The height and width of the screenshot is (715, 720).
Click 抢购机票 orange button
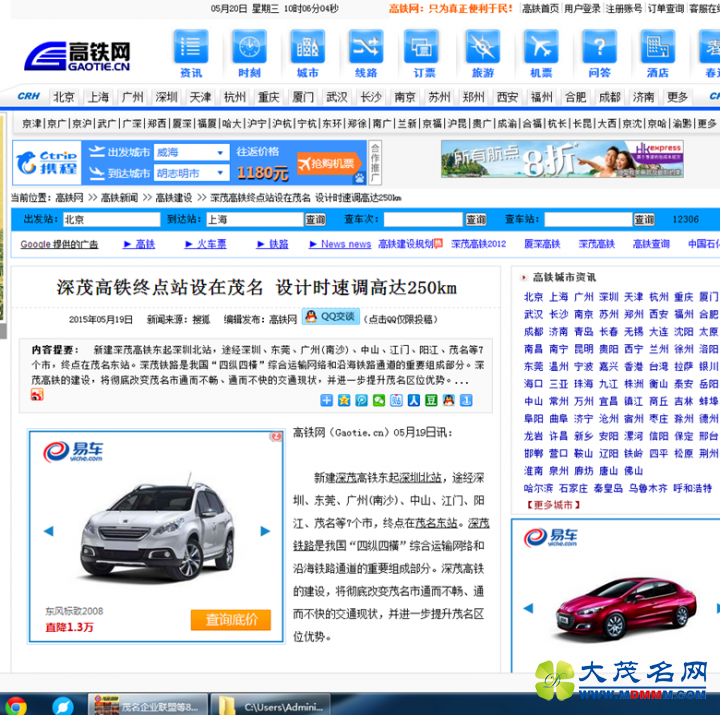pyautogui.click(x=329, y=163)
